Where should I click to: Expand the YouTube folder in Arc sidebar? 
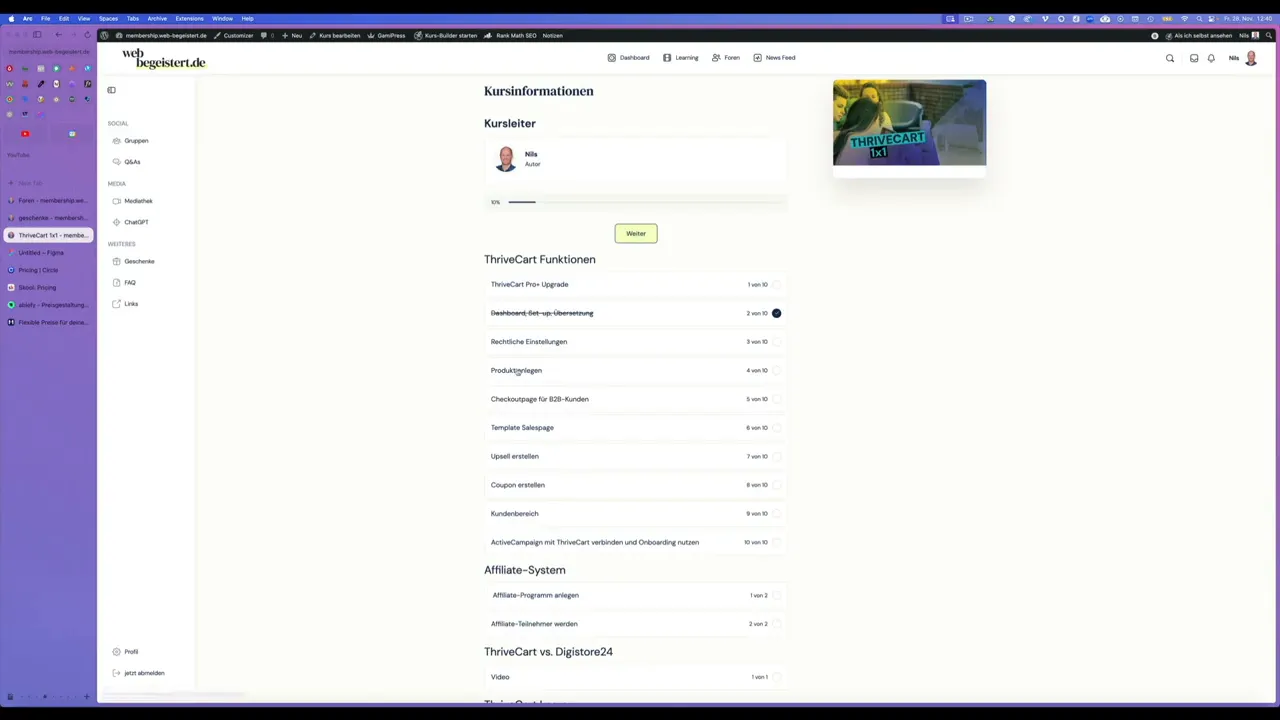pyautogui.click(x=18, y=155)
